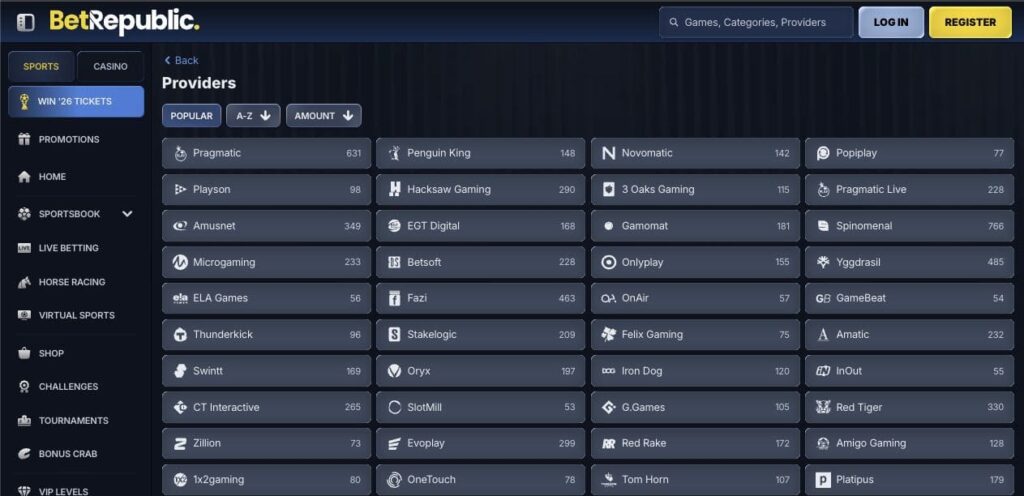This screenshot has height=496, width=1024.
Task: Toggle the sidebar collapse icon
Action: point(25,22)
